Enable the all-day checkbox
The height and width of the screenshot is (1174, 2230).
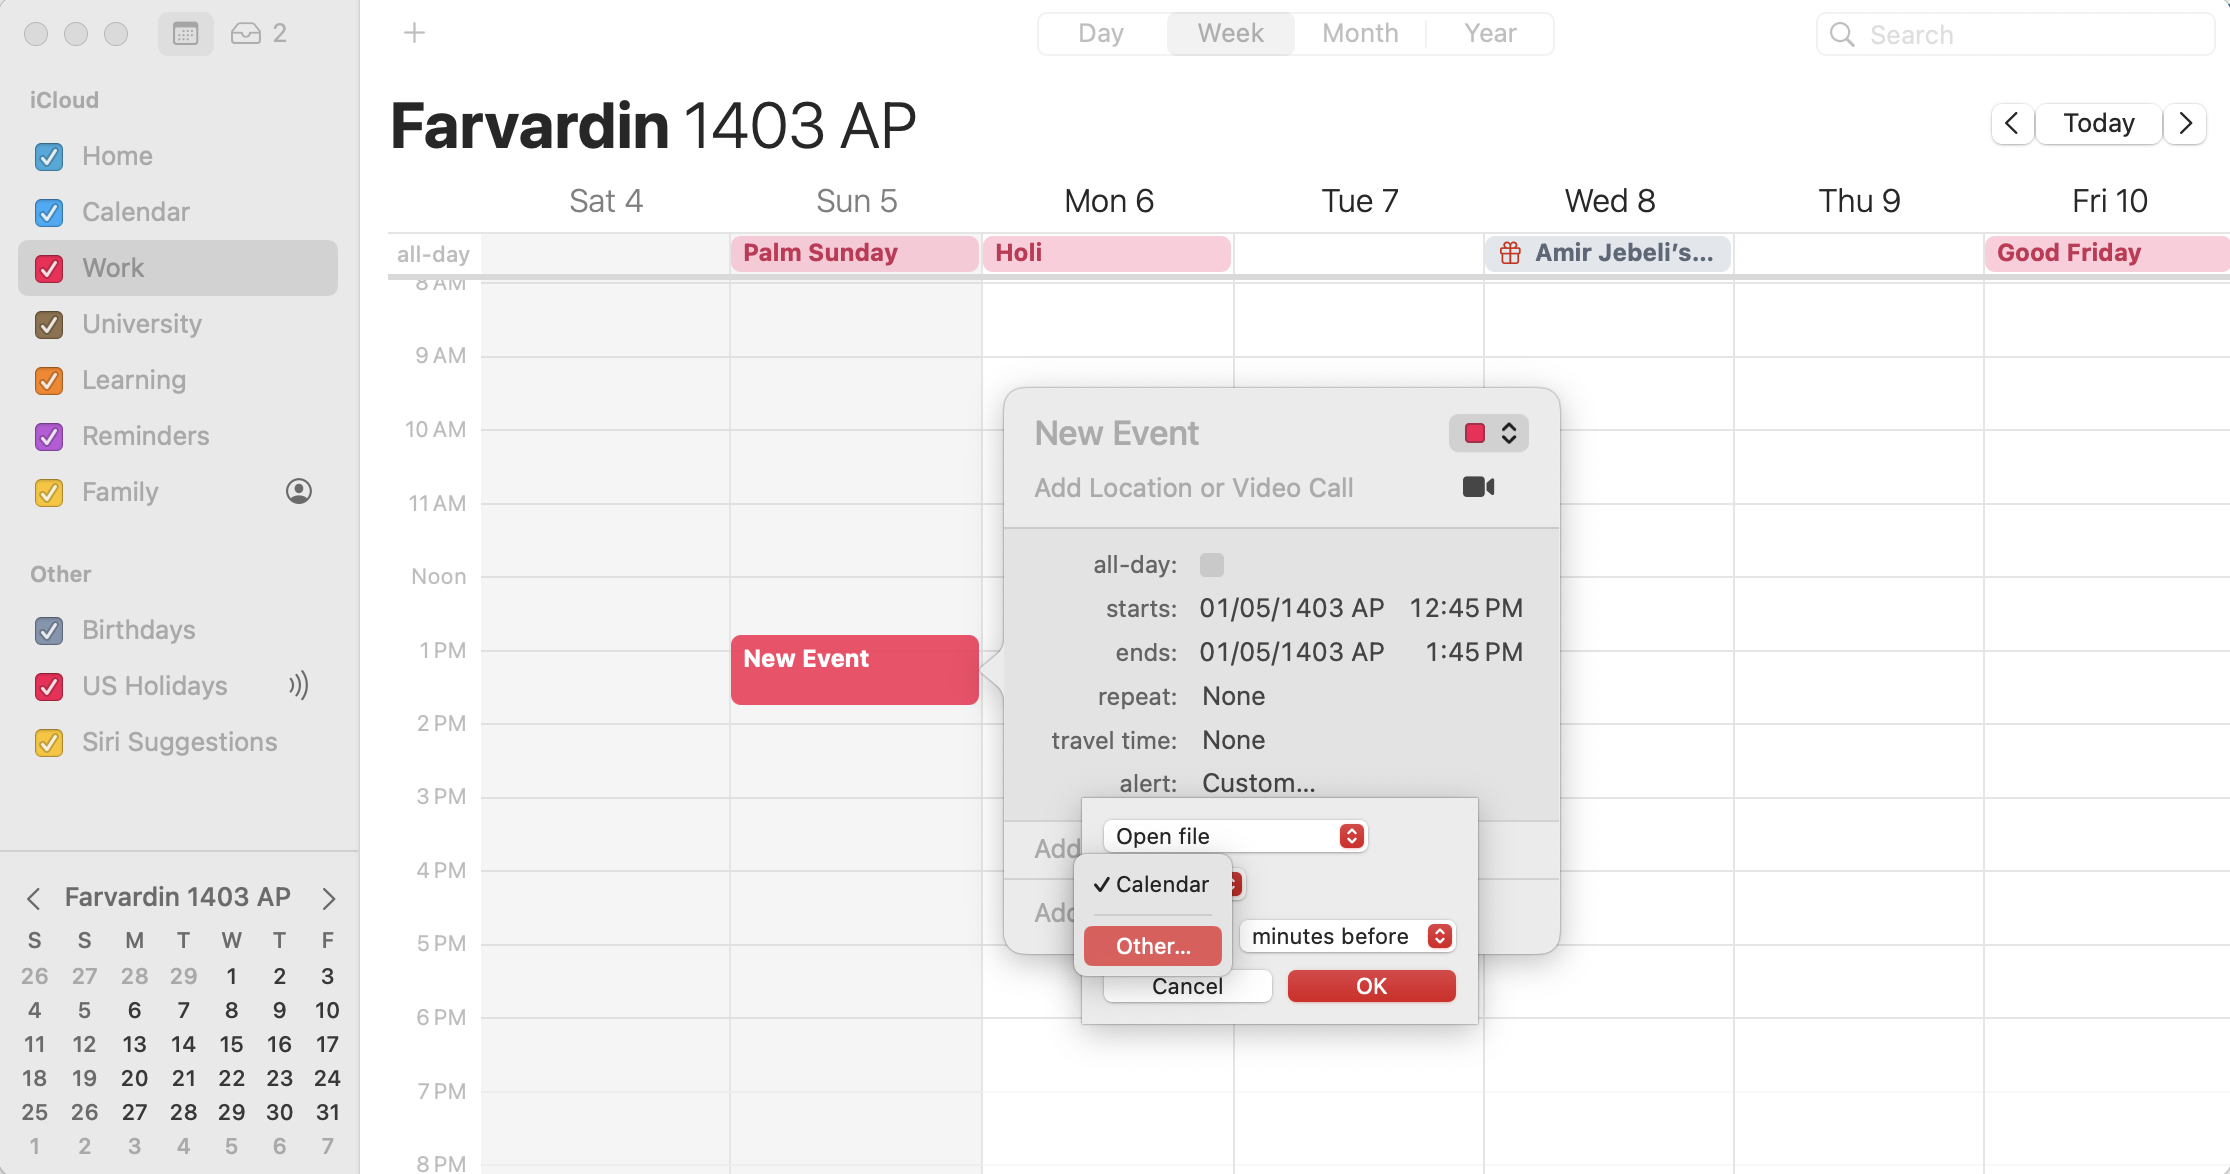(1211, 565)
